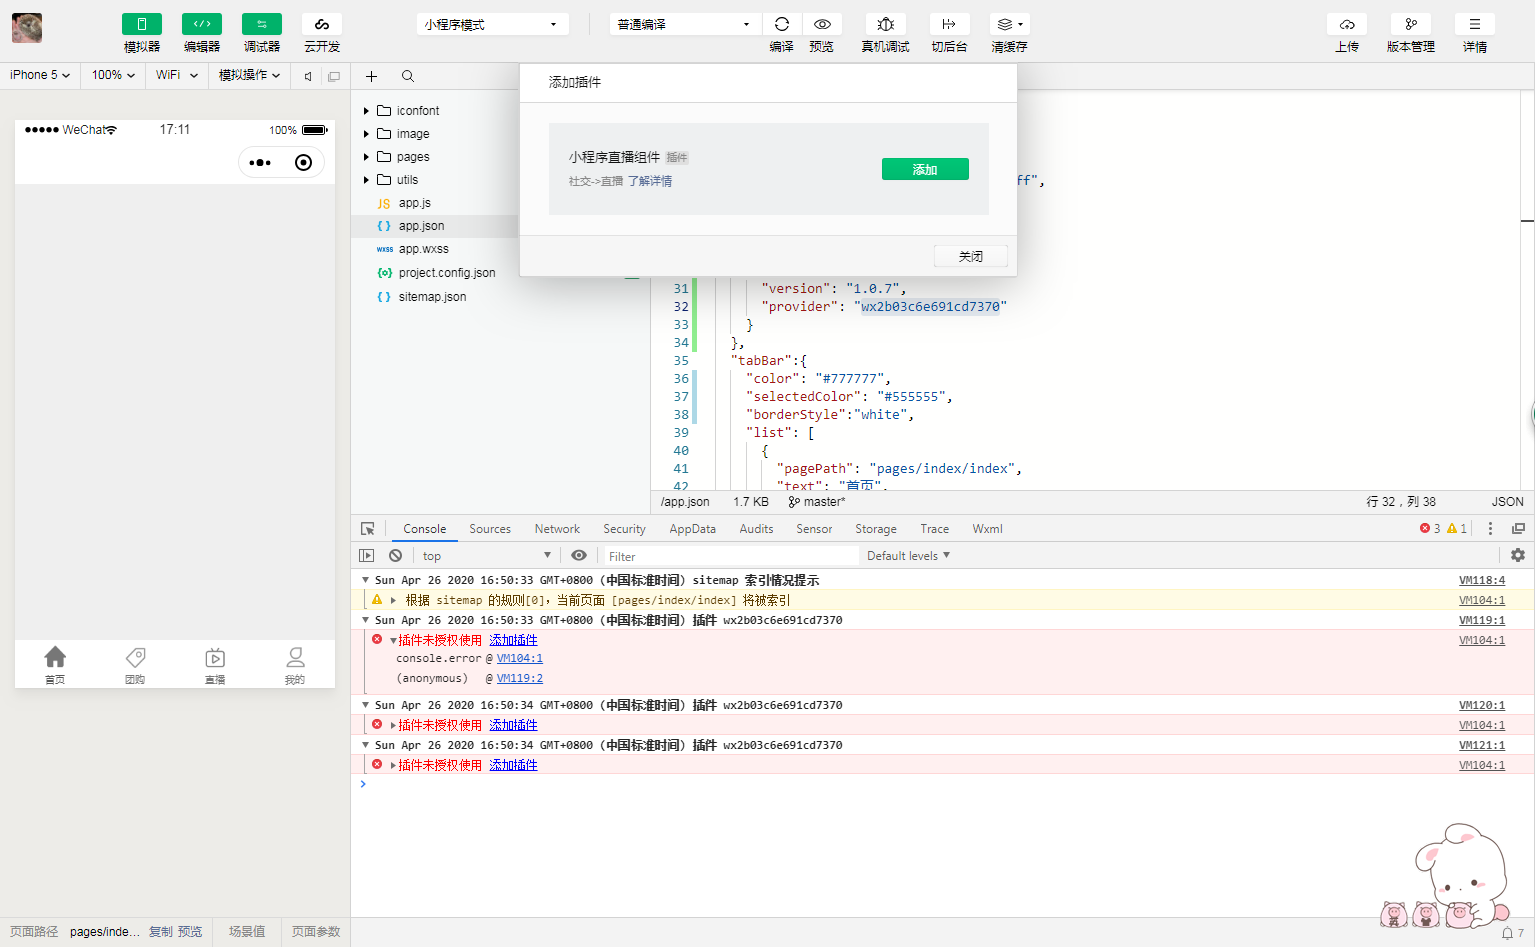Toggle the editor panel (编辑器)
This screenshot has width=1535, height=947.
(x=202, y=24)
